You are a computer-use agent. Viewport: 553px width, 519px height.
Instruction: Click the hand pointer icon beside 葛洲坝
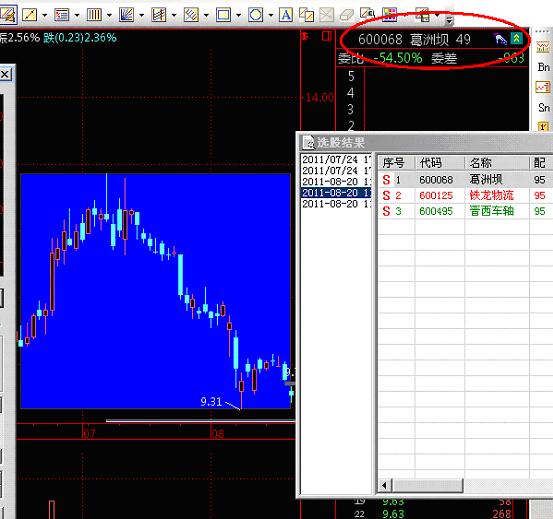point(500,38)
